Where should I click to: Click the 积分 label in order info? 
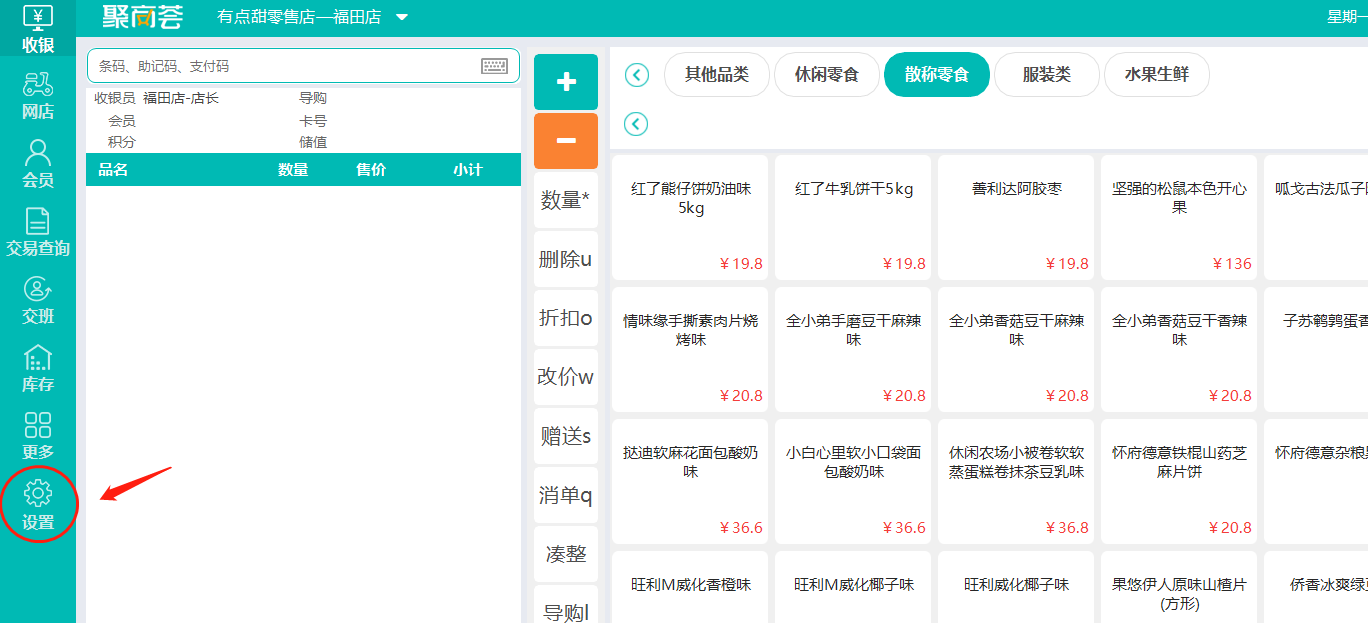[x=122, y=142]
